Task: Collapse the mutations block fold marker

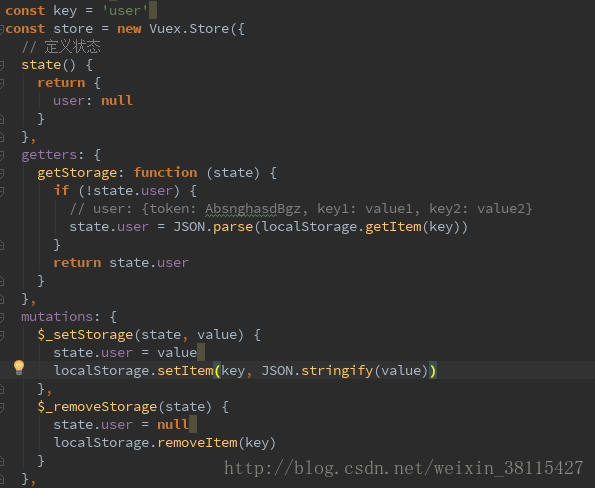Action: click(x=2, y=317)
